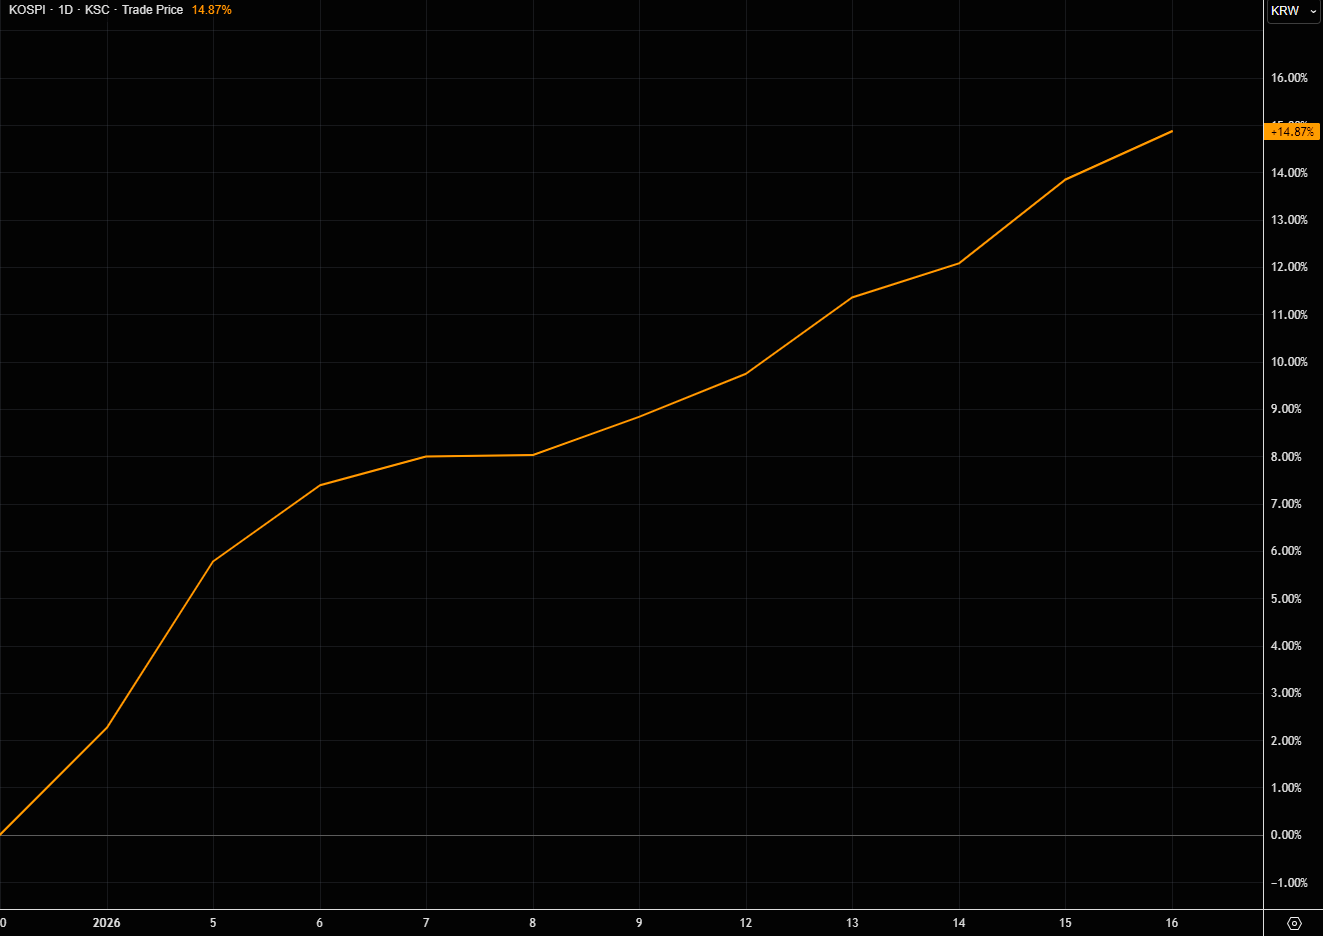The image size is (1323, 936).
Task: Click the orange 14.87% legend value
Action: pos(212,10)
